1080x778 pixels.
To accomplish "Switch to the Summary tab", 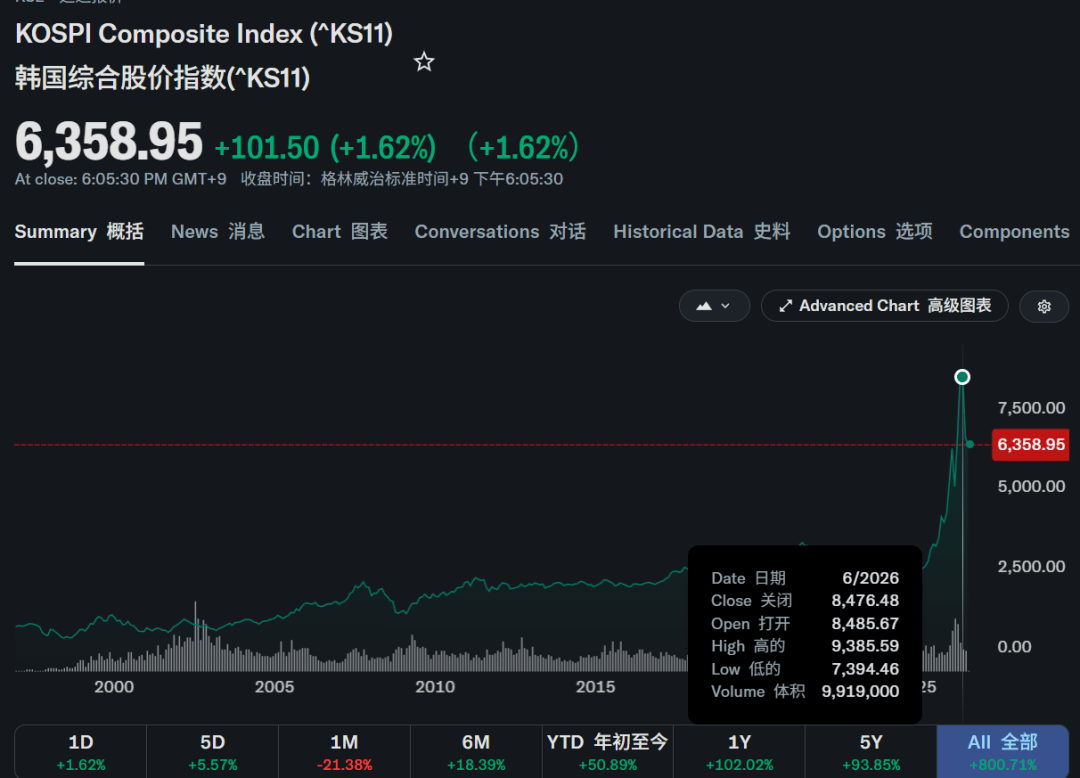I will (x=79, y=232).
